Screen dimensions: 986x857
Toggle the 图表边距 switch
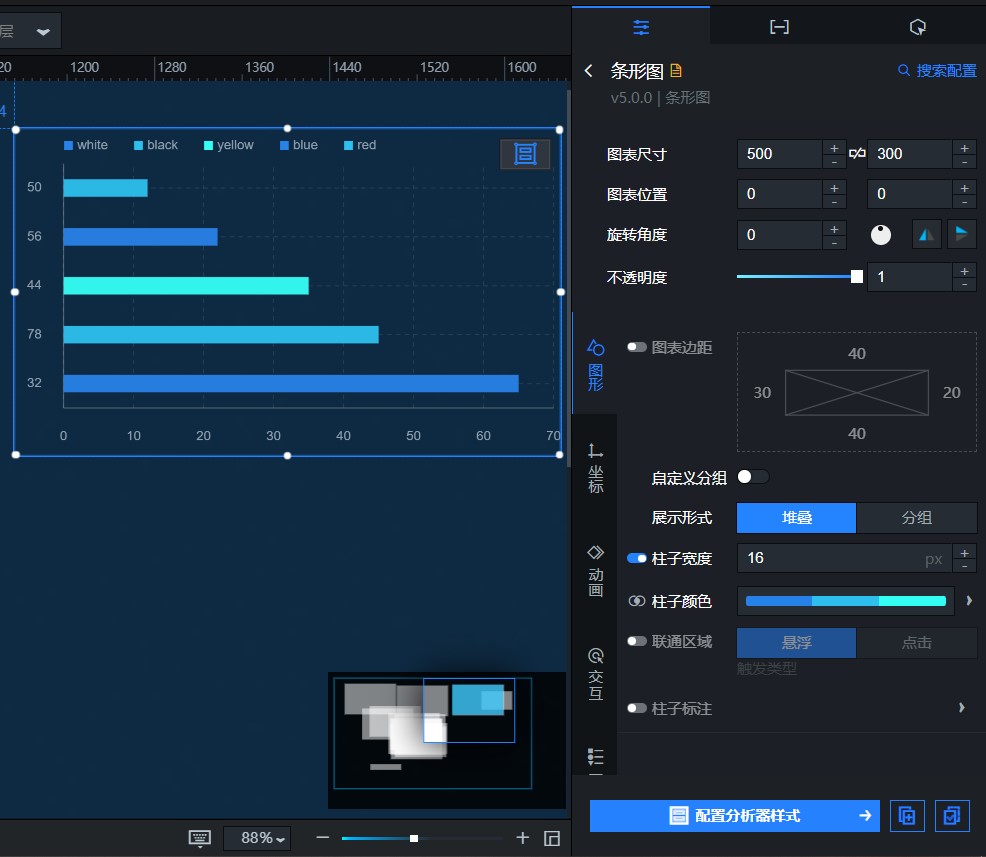[x=636, y=347]
